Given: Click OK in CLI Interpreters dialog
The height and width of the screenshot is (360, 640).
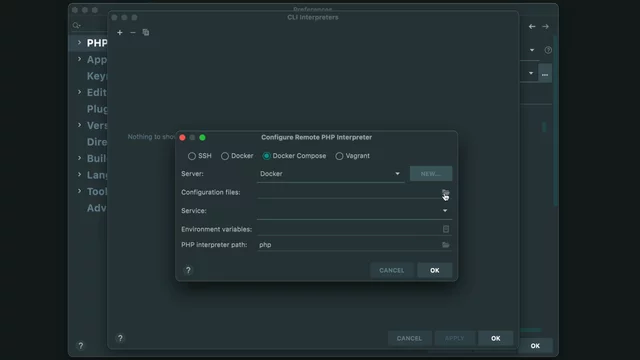Looking at the screenshot, I should pos(496,338).
